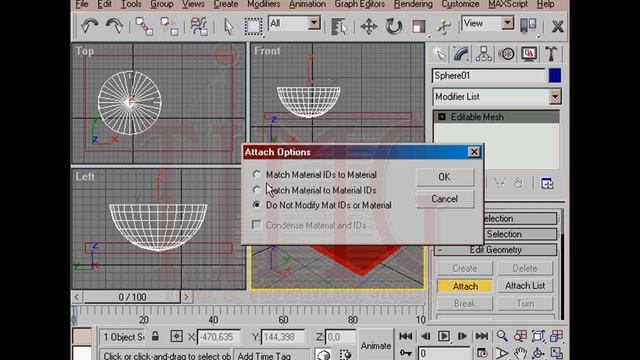Open the Utilities hammer panel tab
Screen dimensions: 640x360
(551, 54)
